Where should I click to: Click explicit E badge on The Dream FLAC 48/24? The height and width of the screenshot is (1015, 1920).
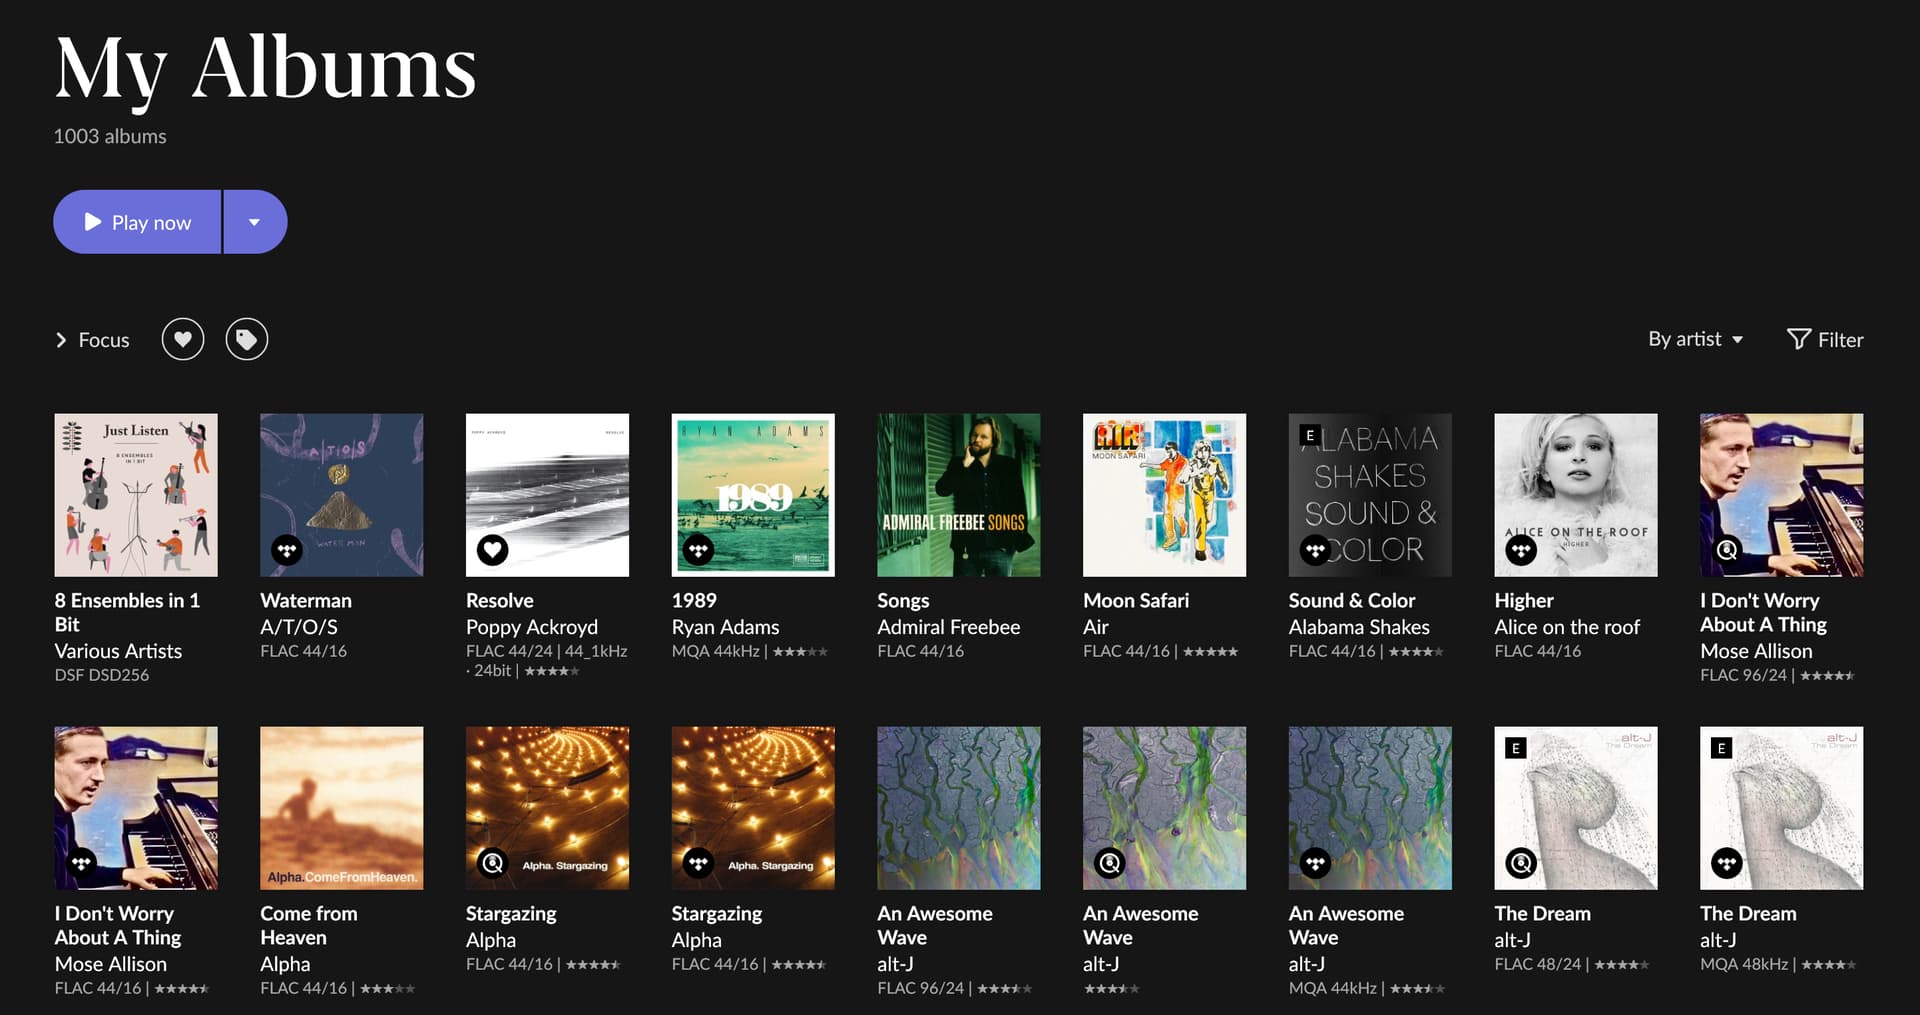click(1516, 748)
